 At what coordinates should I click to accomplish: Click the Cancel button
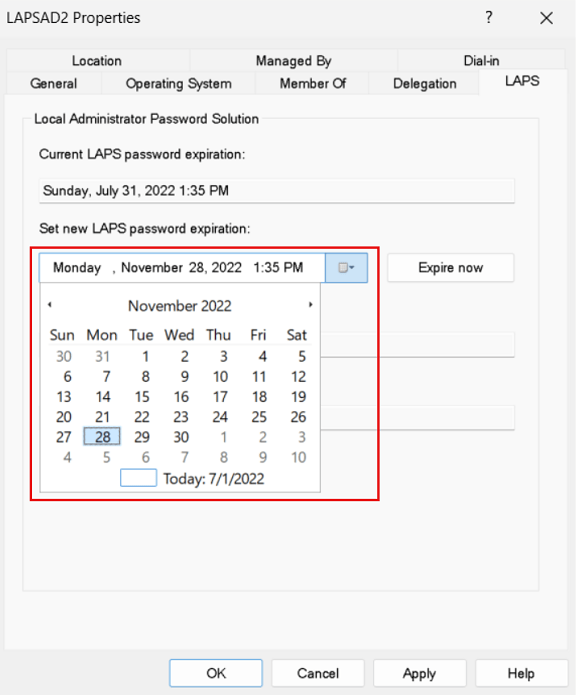tap(318, 673)
